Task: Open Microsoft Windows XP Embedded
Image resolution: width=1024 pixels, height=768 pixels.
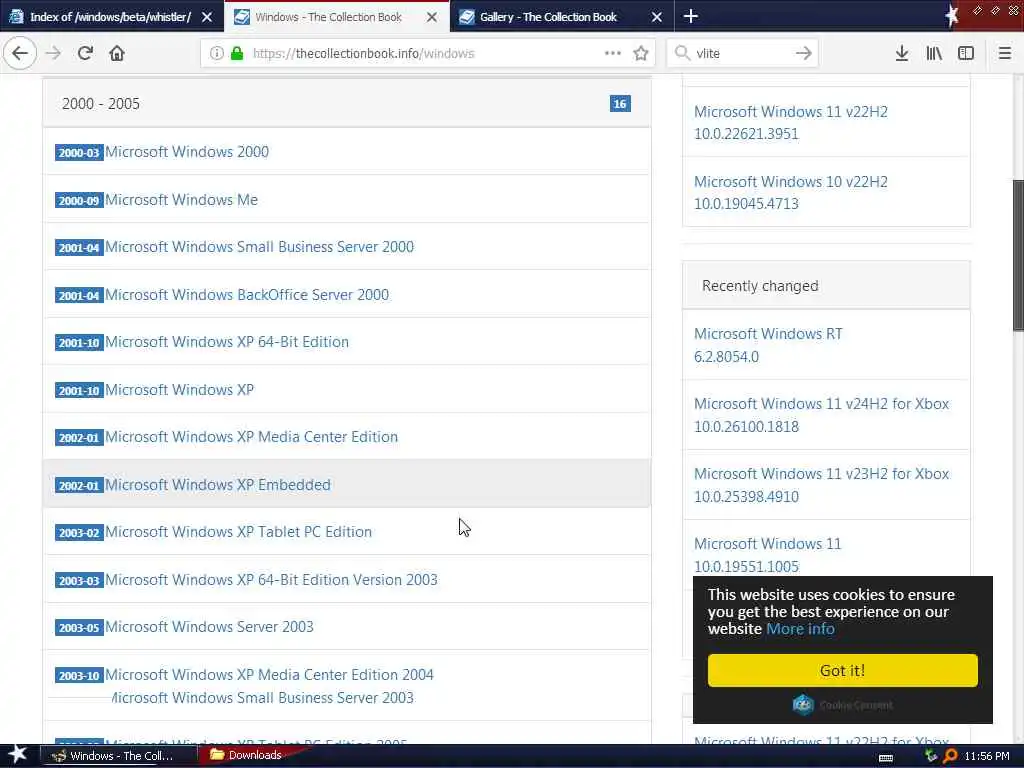Action: pos(217,485)
